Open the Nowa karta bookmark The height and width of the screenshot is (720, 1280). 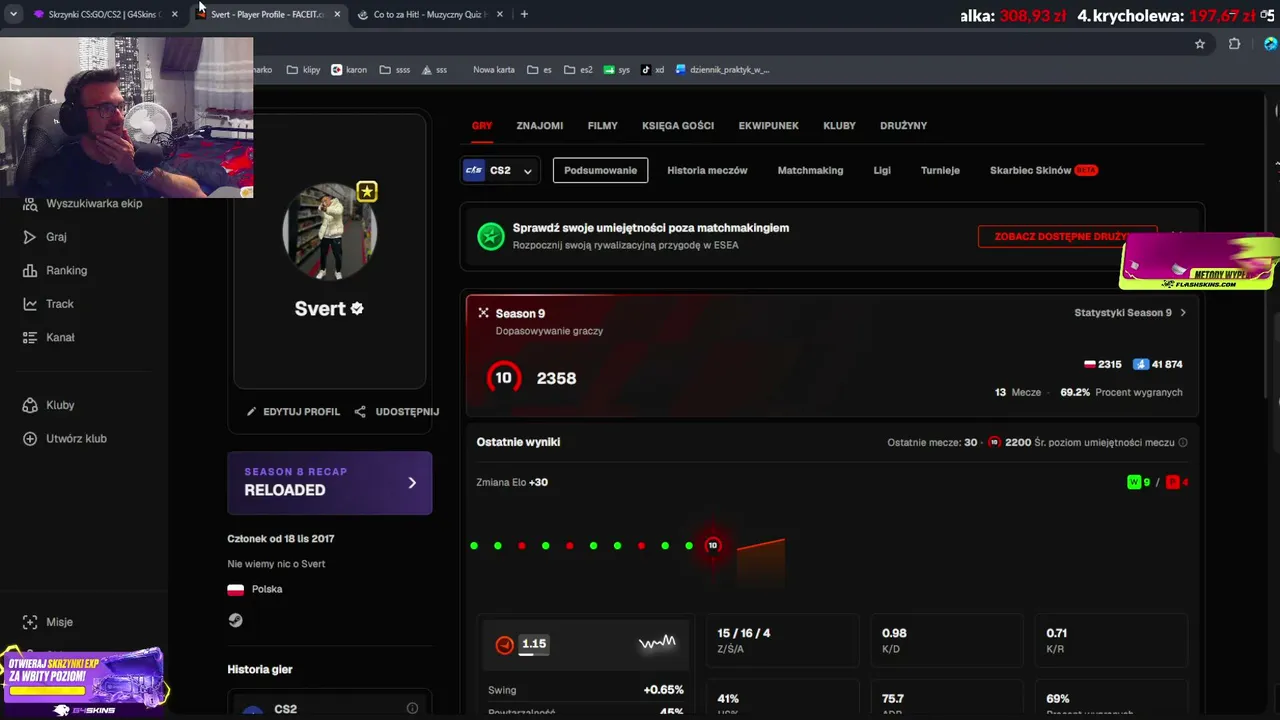coord(494,70)
